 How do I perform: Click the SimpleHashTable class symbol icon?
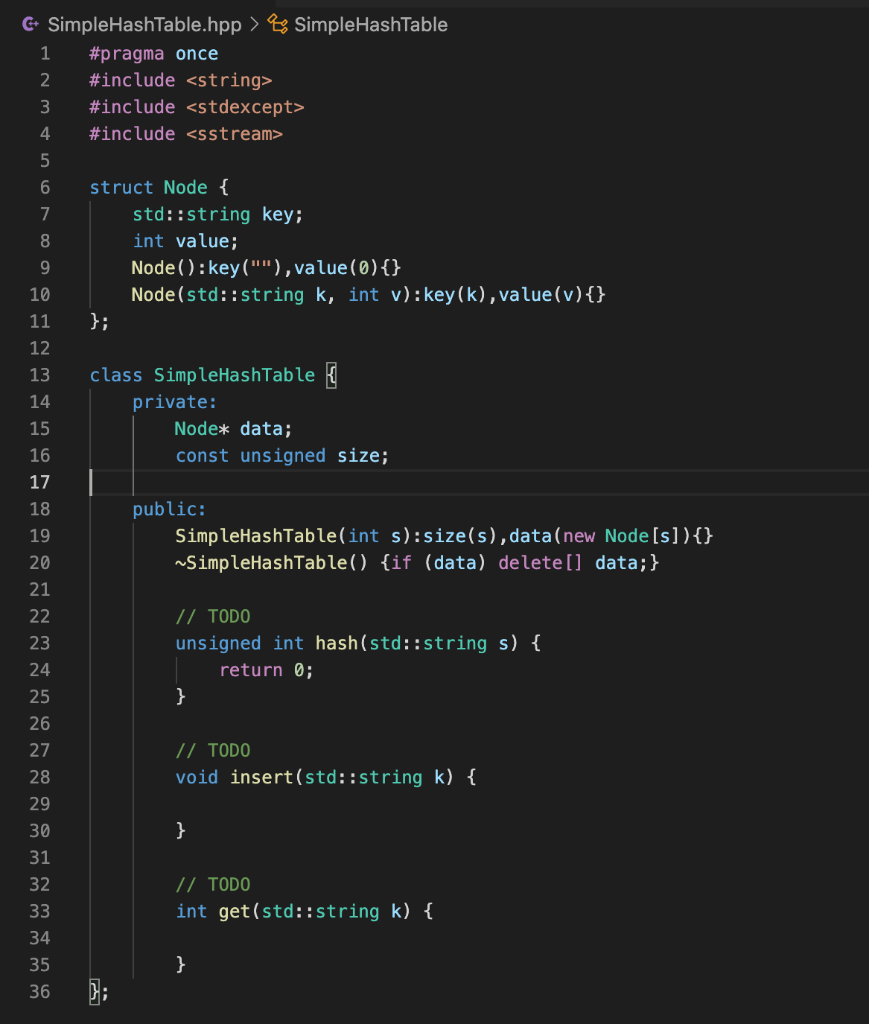point(276,24)
